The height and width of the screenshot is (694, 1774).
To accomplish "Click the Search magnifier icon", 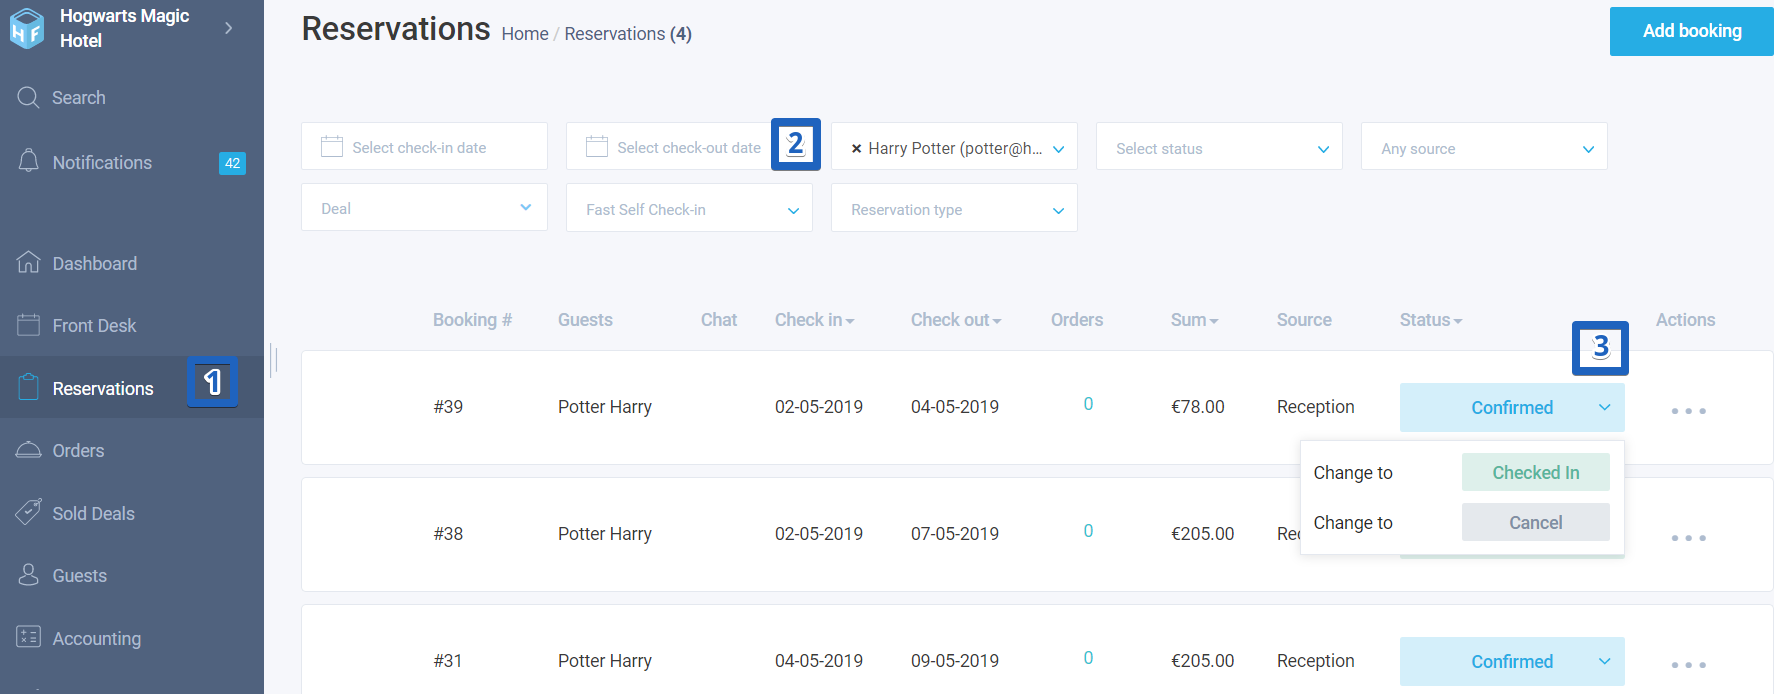I will coord(28,97).
